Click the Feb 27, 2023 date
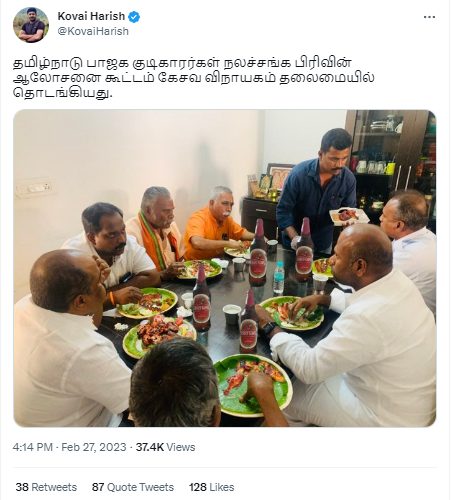Image resolution: width=452 pixels, height=500 pixels. pos(94,447)
